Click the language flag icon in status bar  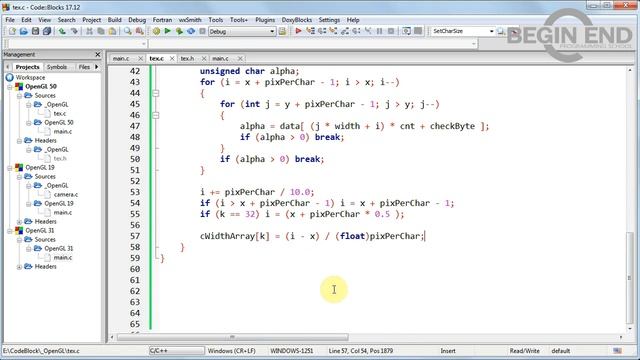point(618,351)
